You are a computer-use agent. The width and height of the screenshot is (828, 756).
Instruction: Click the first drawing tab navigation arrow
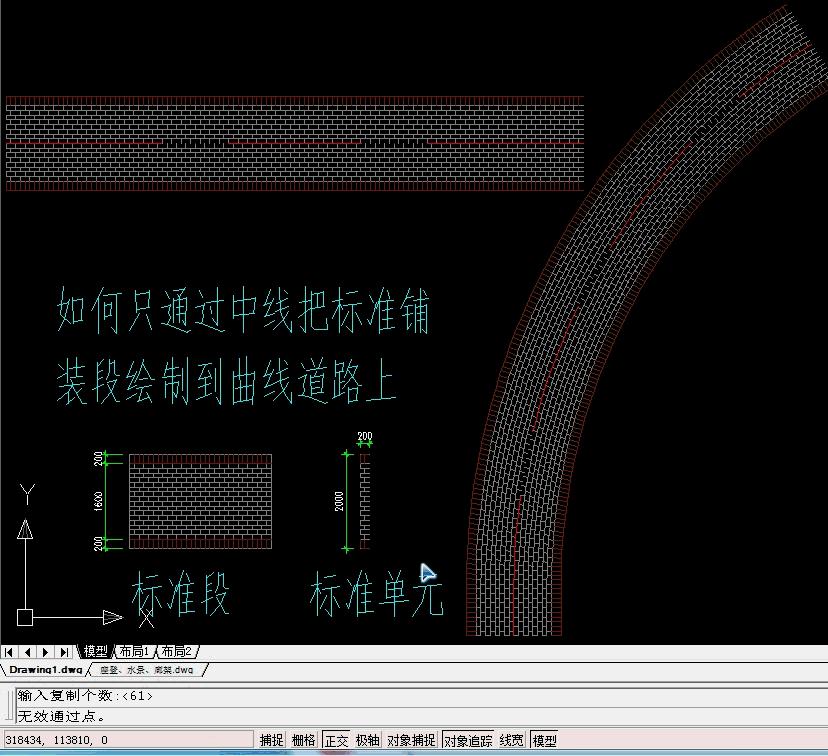coord(8,650)
